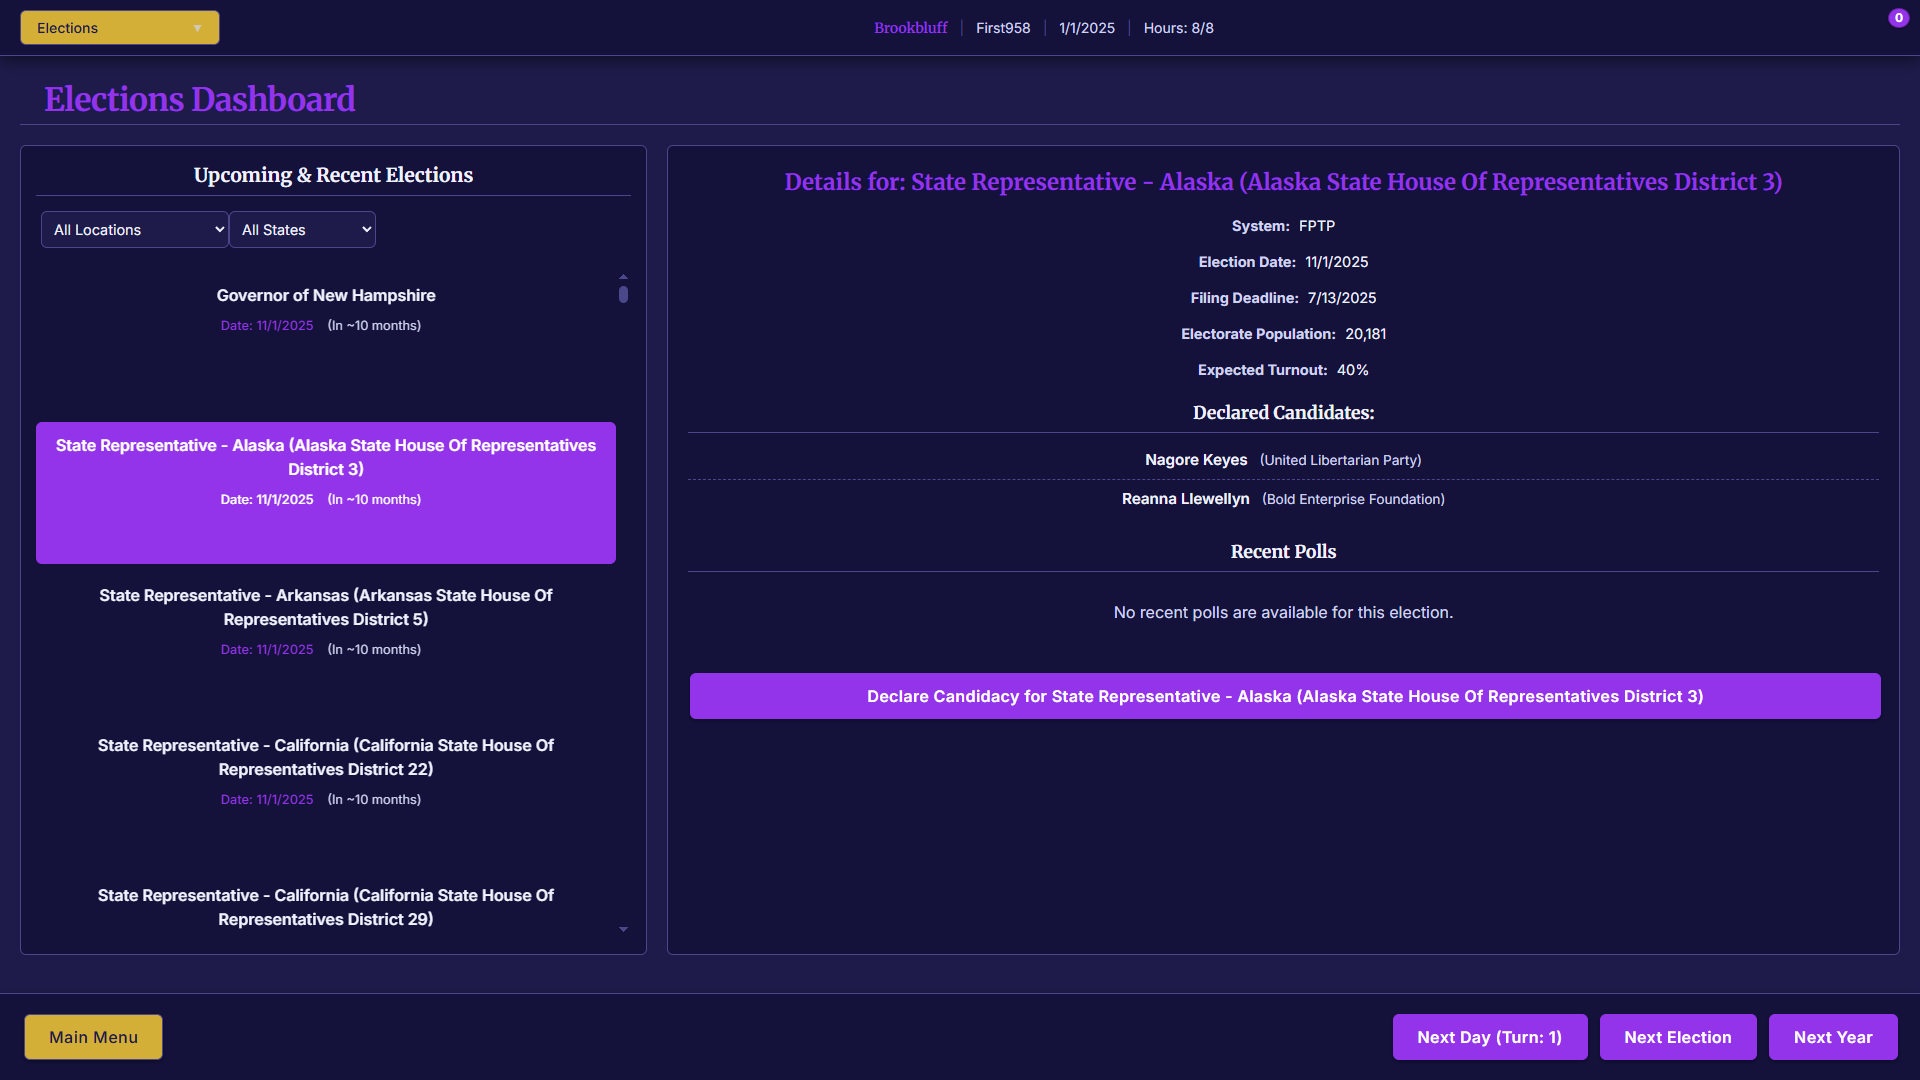Open the Elections dropdown menu

coord(119,28)
